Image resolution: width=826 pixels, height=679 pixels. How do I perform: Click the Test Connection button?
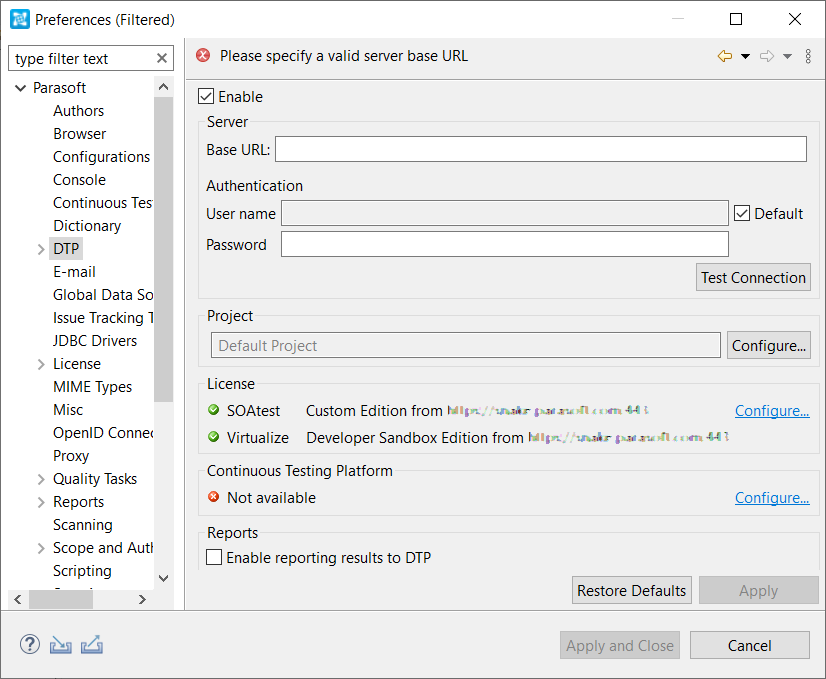click(753, 277)
